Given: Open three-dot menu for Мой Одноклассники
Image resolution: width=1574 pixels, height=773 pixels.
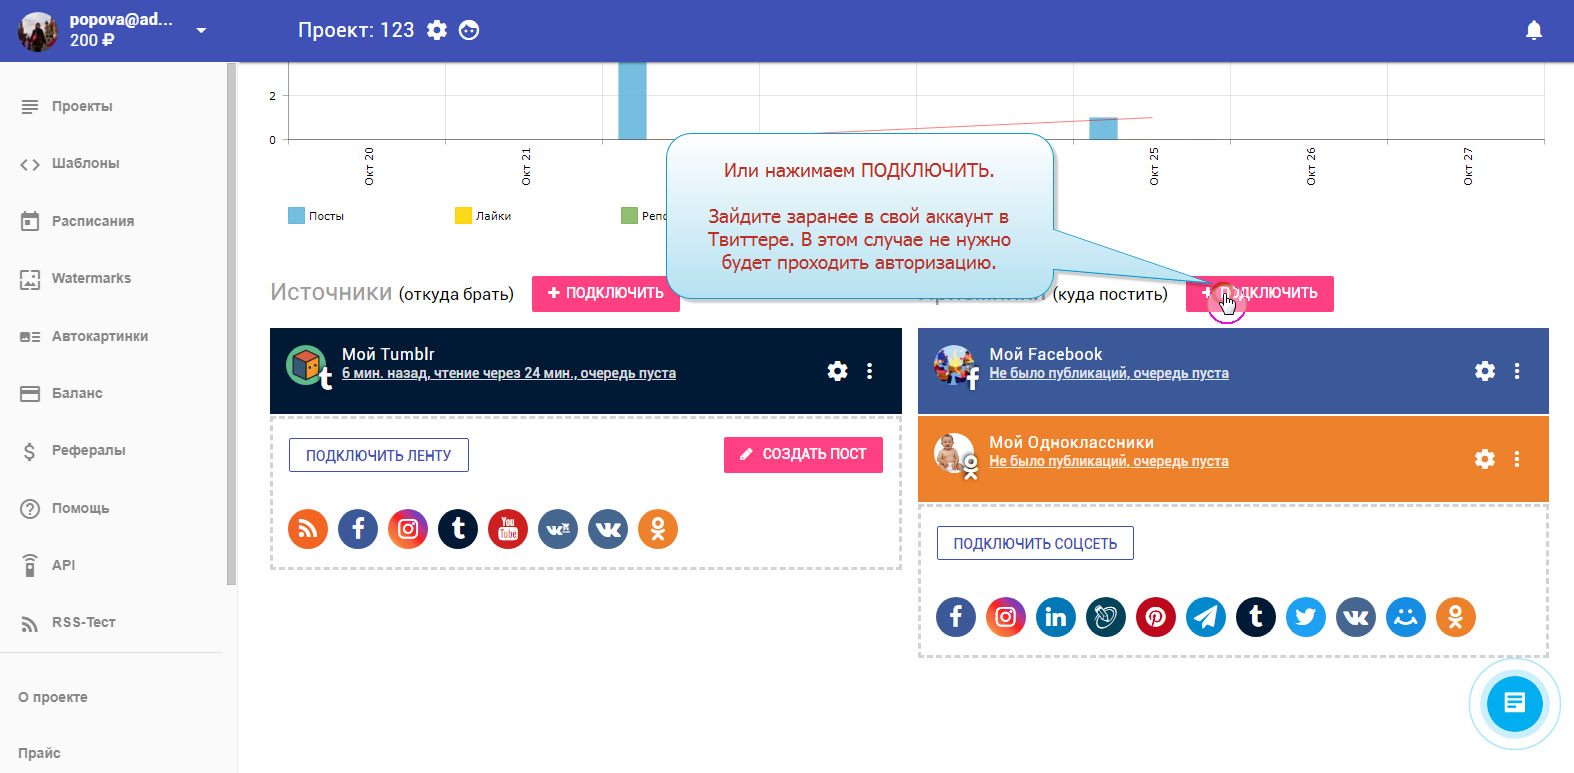Looking at the screenshot, I should click(x=1517, y=459).
